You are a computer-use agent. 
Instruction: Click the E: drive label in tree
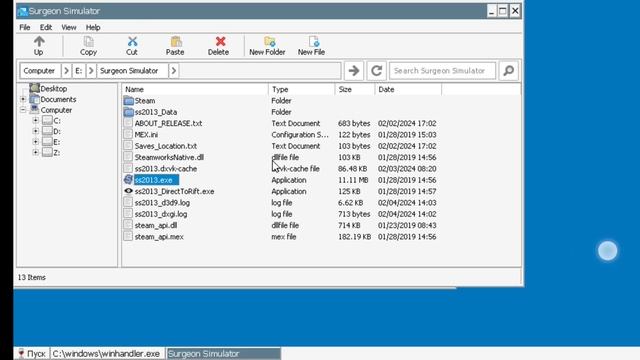click(x=57, y=142)
